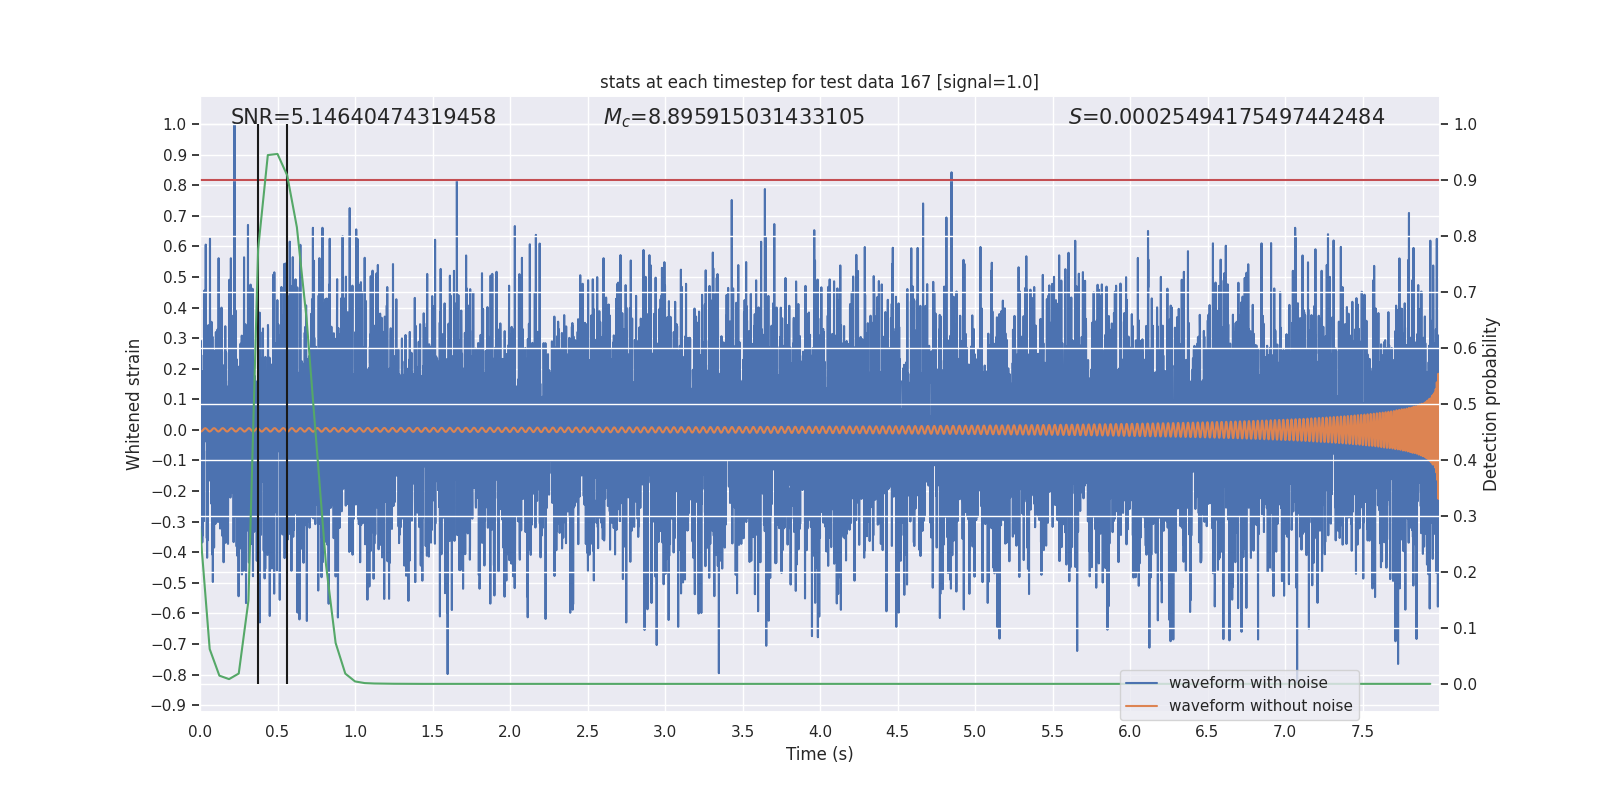Click the plot title for test data 167
Viewport: 1600px width, 800px height.
pos(819,82)
